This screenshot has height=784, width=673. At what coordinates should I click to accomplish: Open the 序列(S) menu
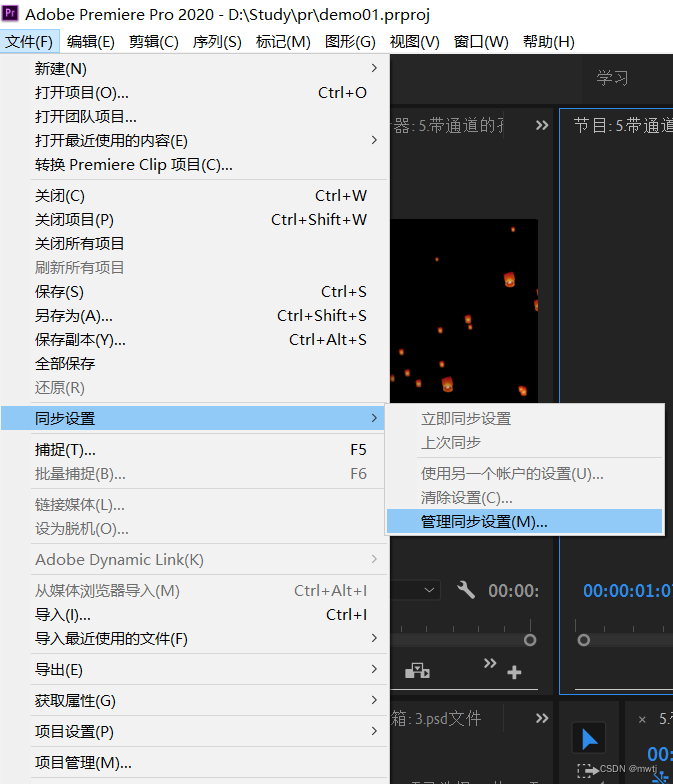click(217, 42)
